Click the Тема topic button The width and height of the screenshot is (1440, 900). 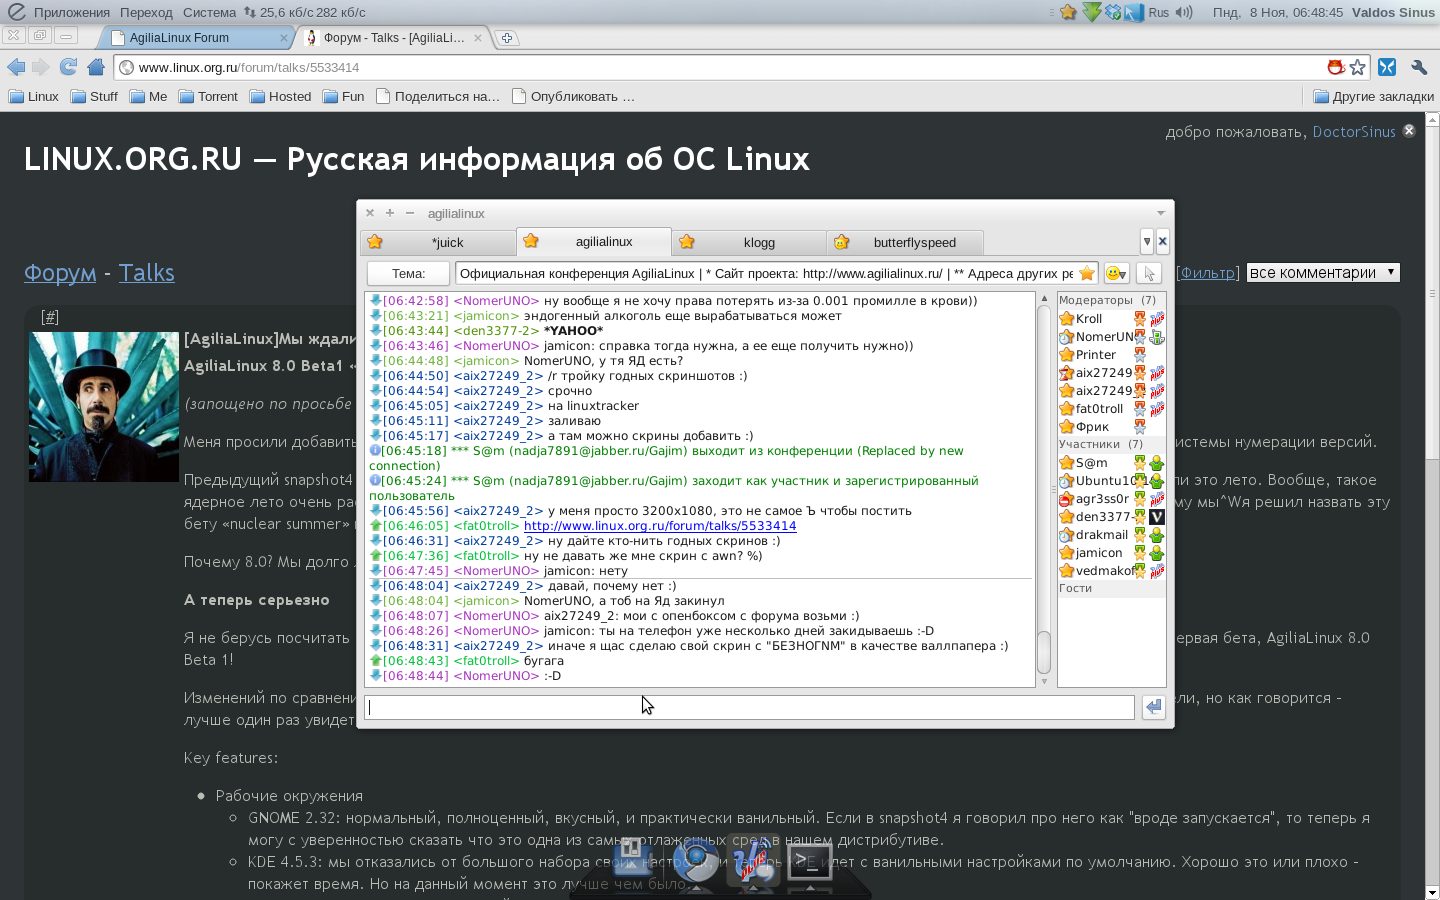click(408, 273)
